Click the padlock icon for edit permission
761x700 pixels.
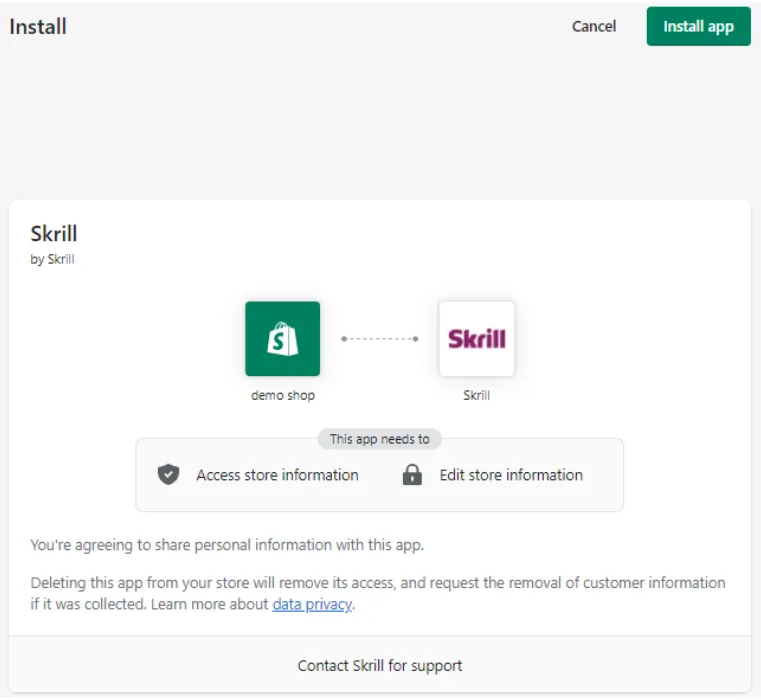click(412, 475)
